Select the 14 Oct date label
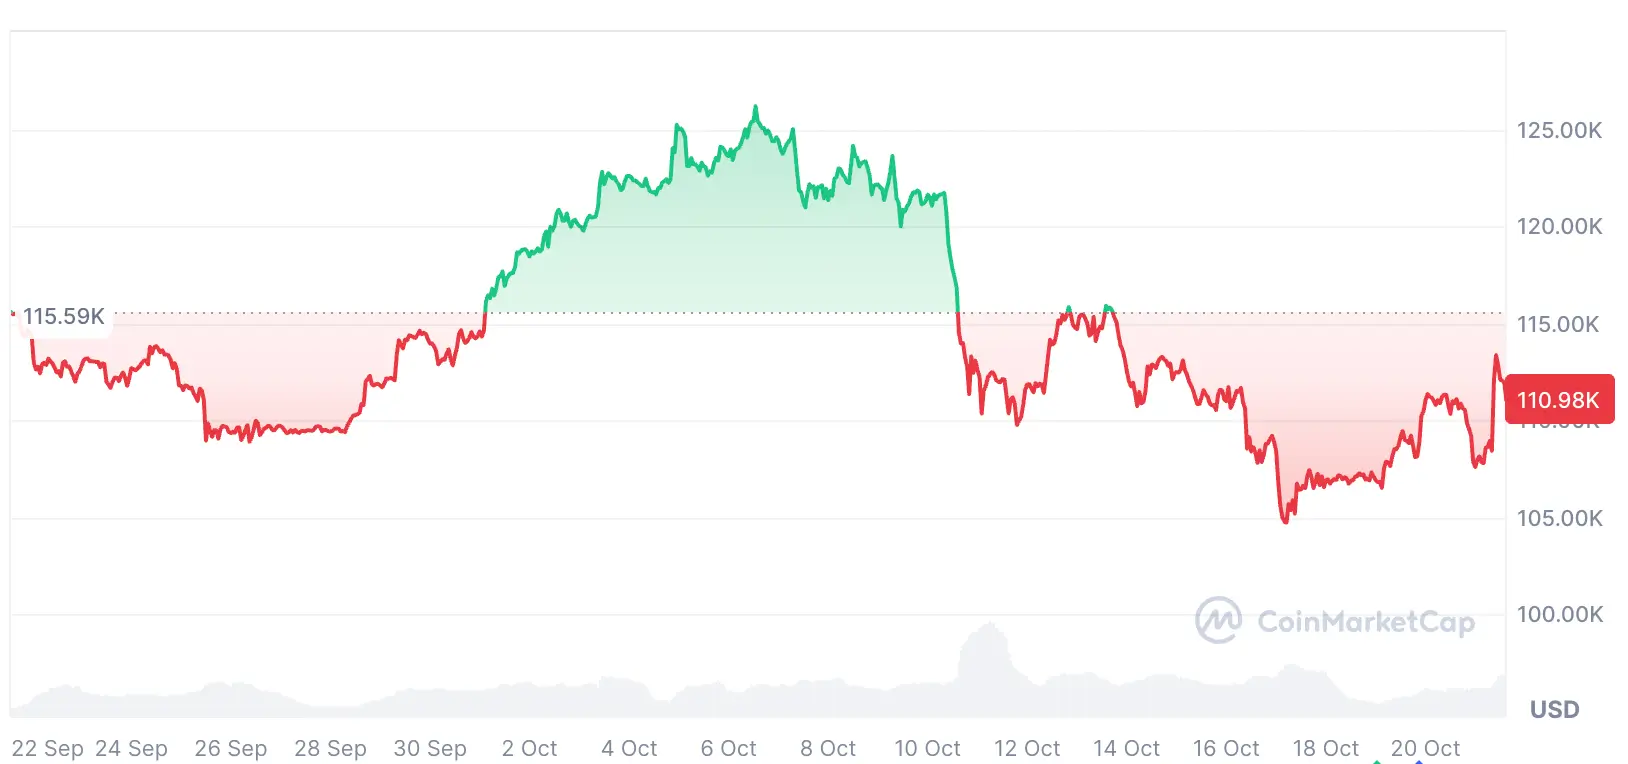 point(1126,748)
